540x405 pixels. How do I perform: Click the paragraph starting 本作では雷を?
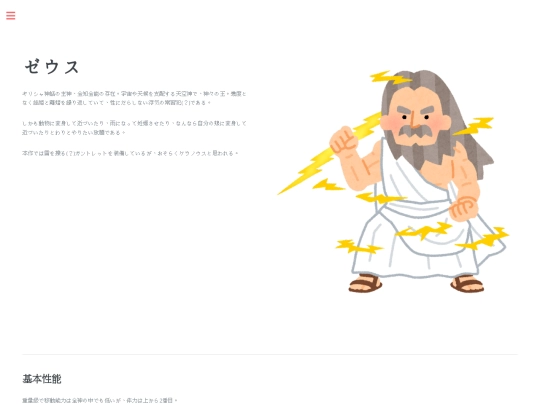click(130, 153)
